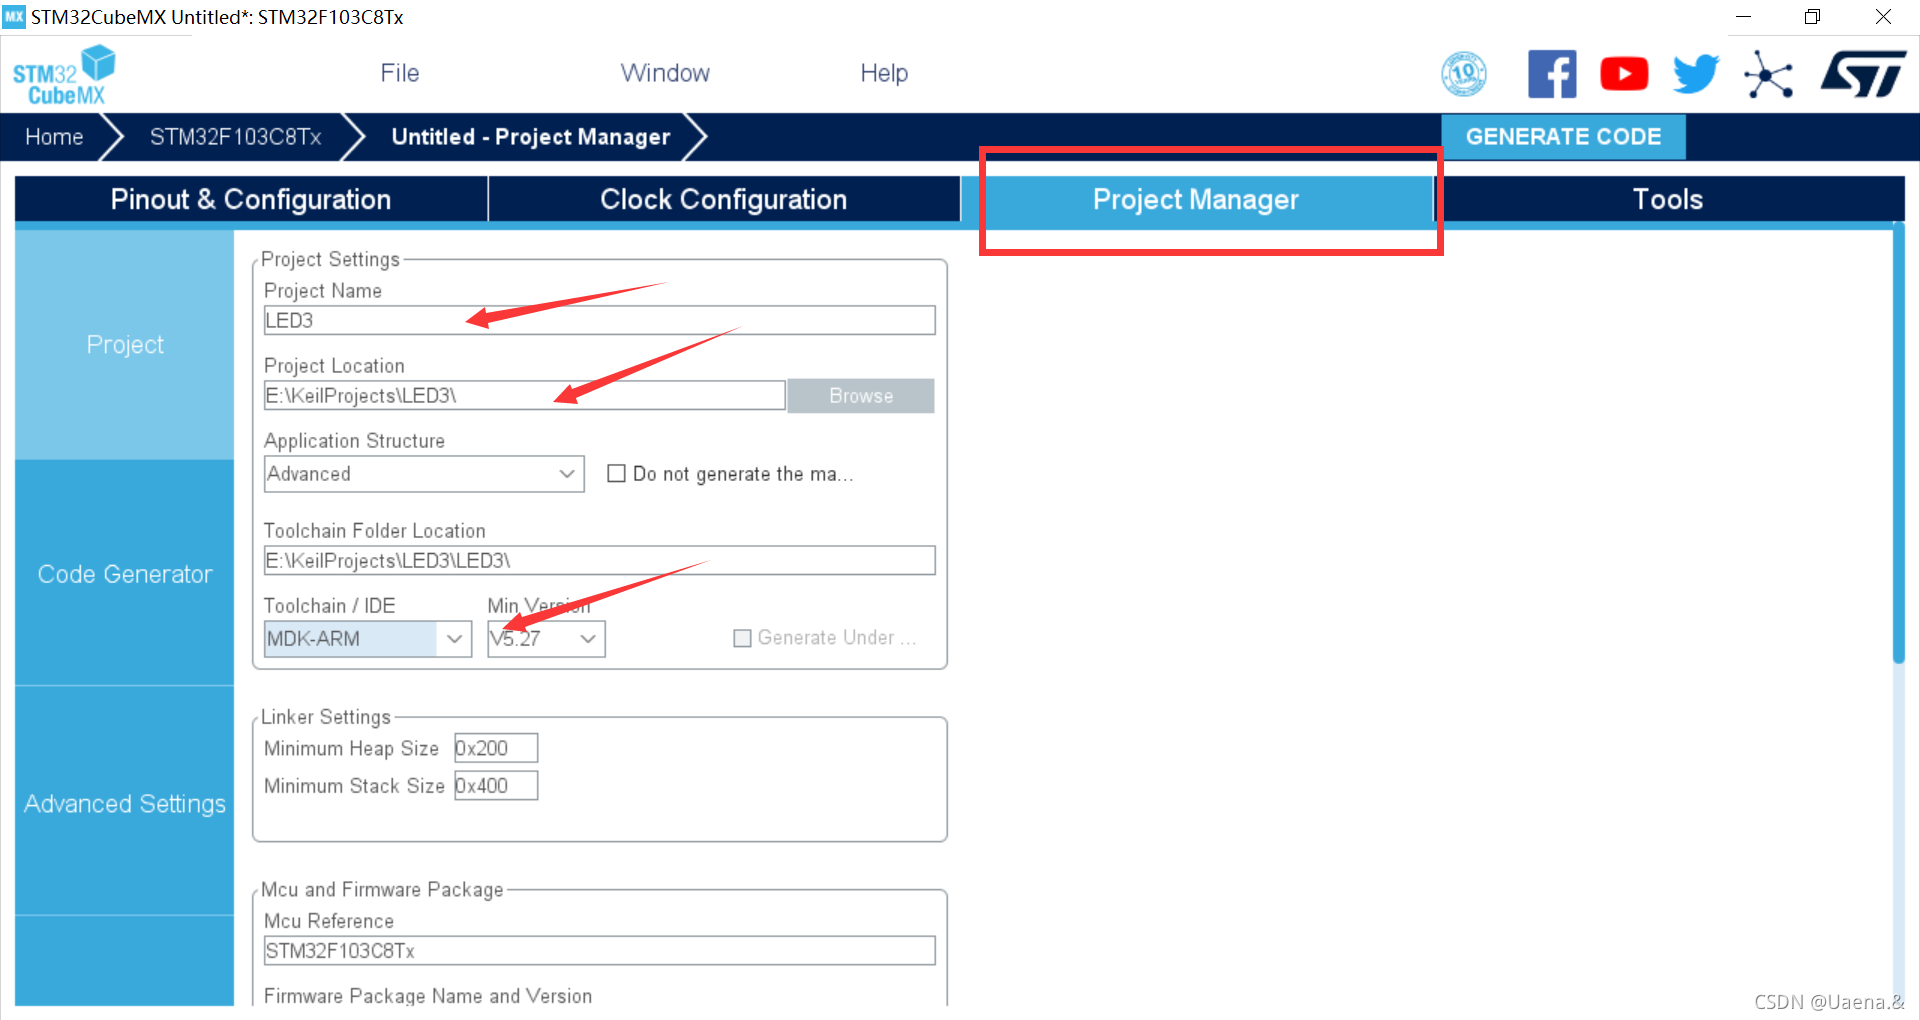This screenshot has width=1920, height=1020.
Task: Open the Twitter link icon
Action: (1696, 74)
